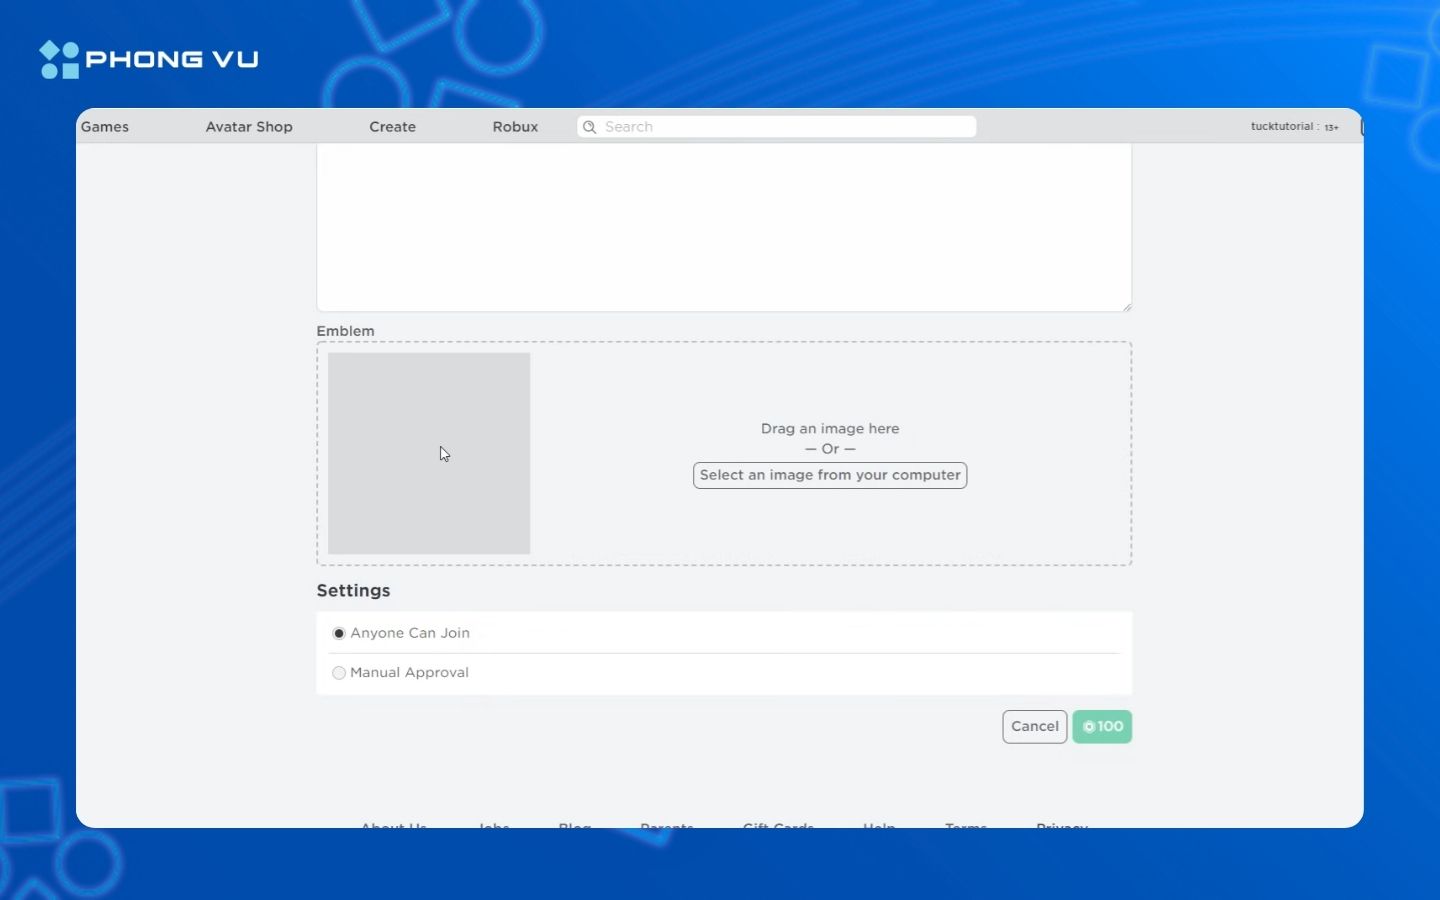Open the Gift Cards footer link
This screenshot has height=900, width=1440.
tap(778, 825)
